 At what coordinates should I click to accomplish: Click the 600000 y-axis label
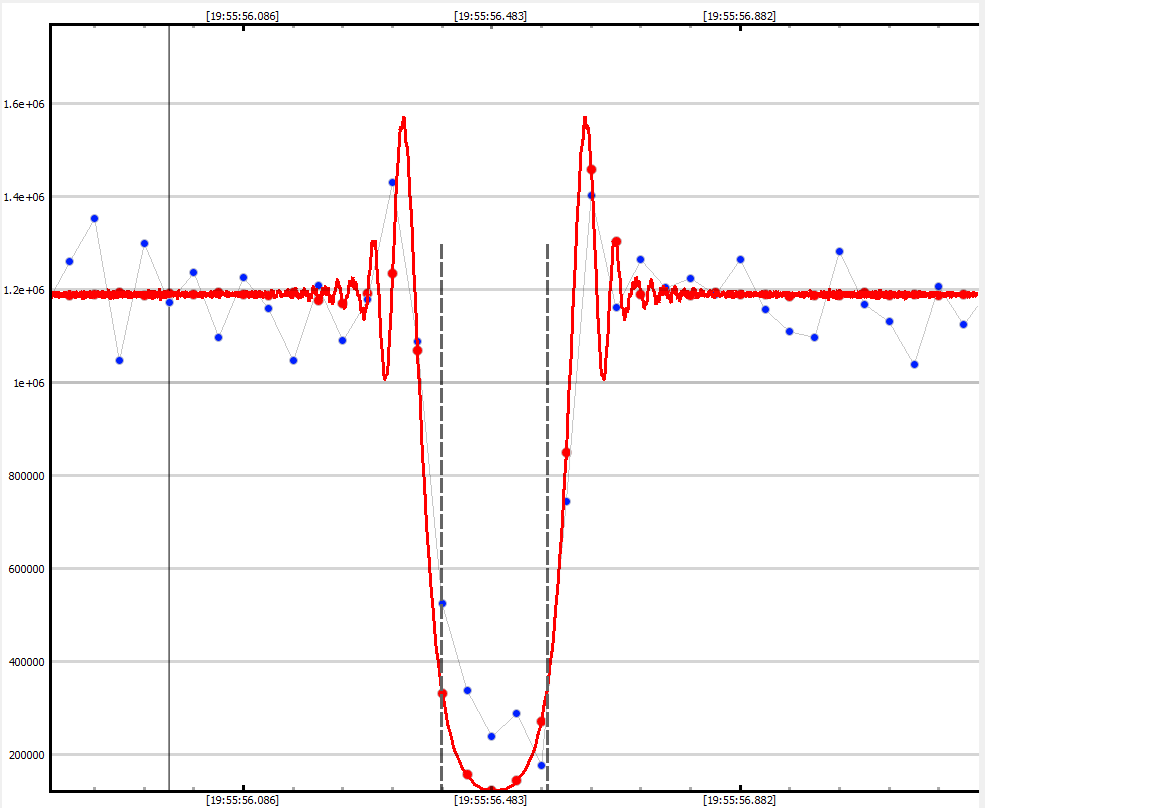(26, 569)
